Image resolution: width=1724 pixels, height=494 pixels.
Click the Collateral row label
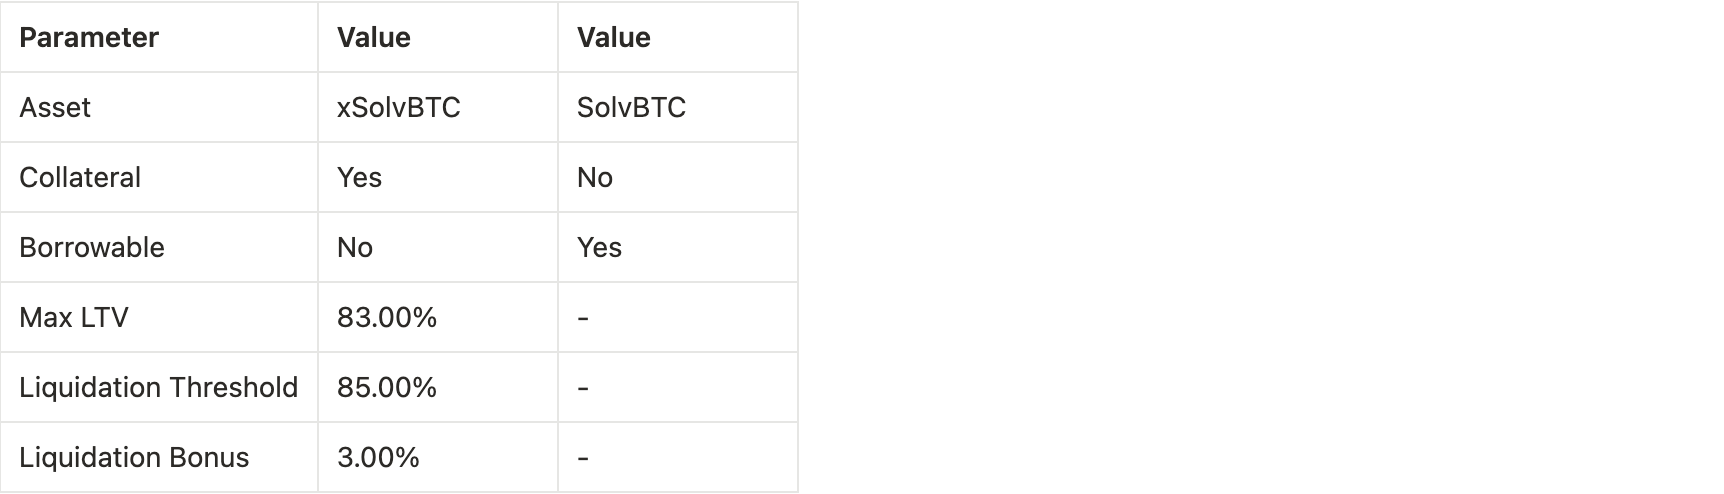click(x=80, y=178)
